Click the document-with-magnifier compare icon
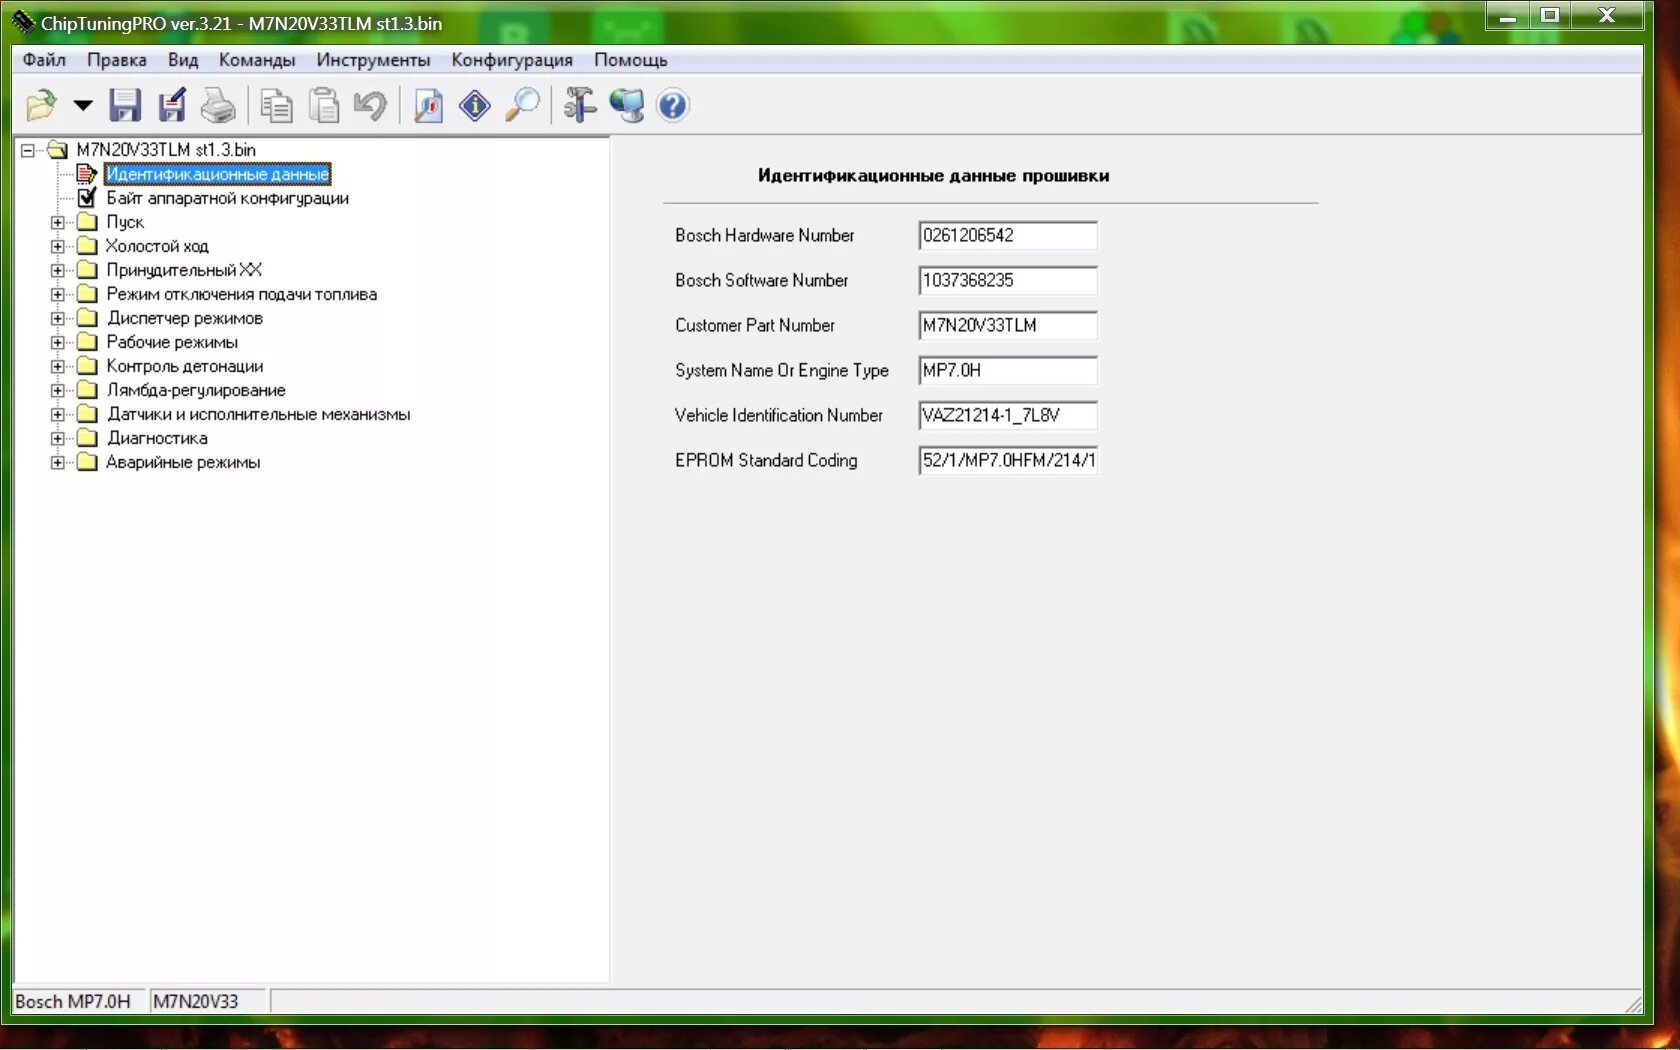Viewport: 1680px width, 1050px height. click(x=428, y=105)
